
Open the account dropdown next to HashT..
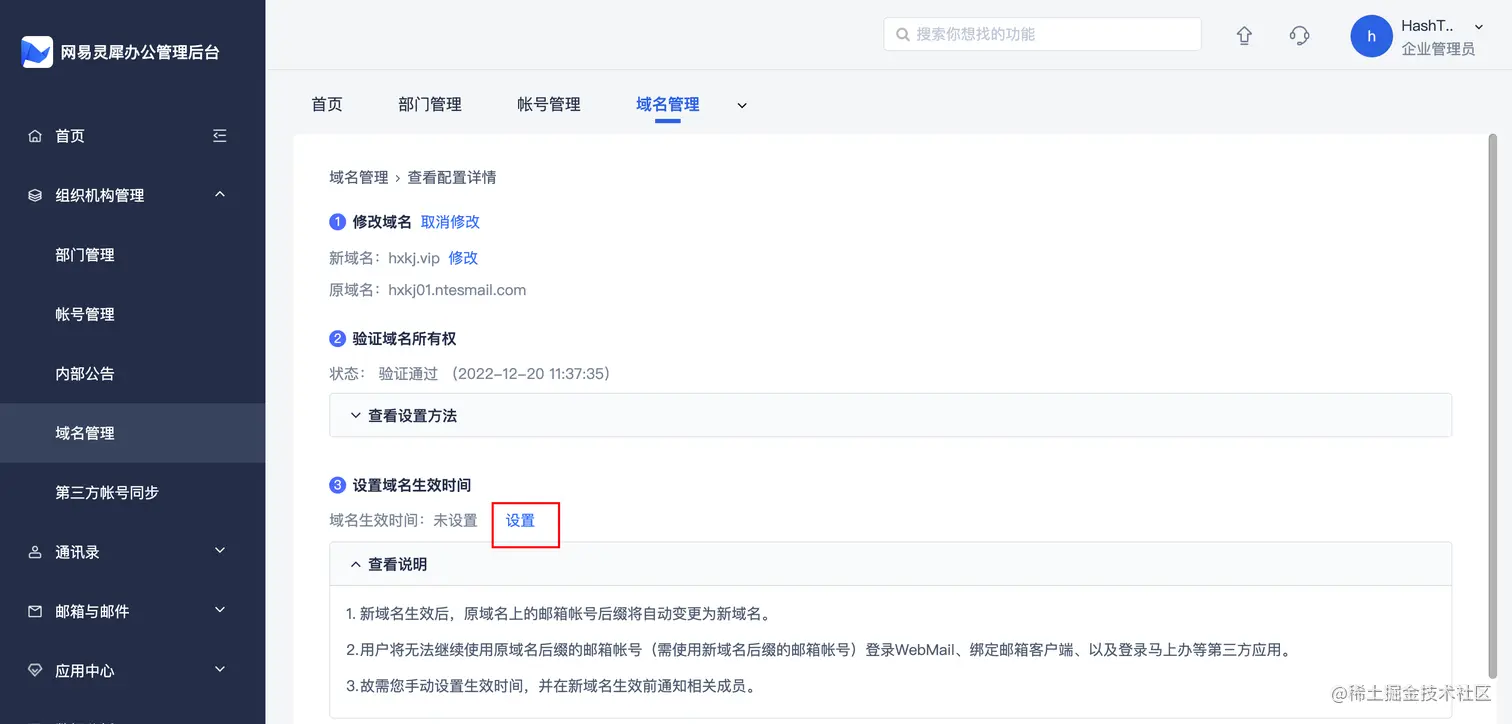[x=1479, y=27]
